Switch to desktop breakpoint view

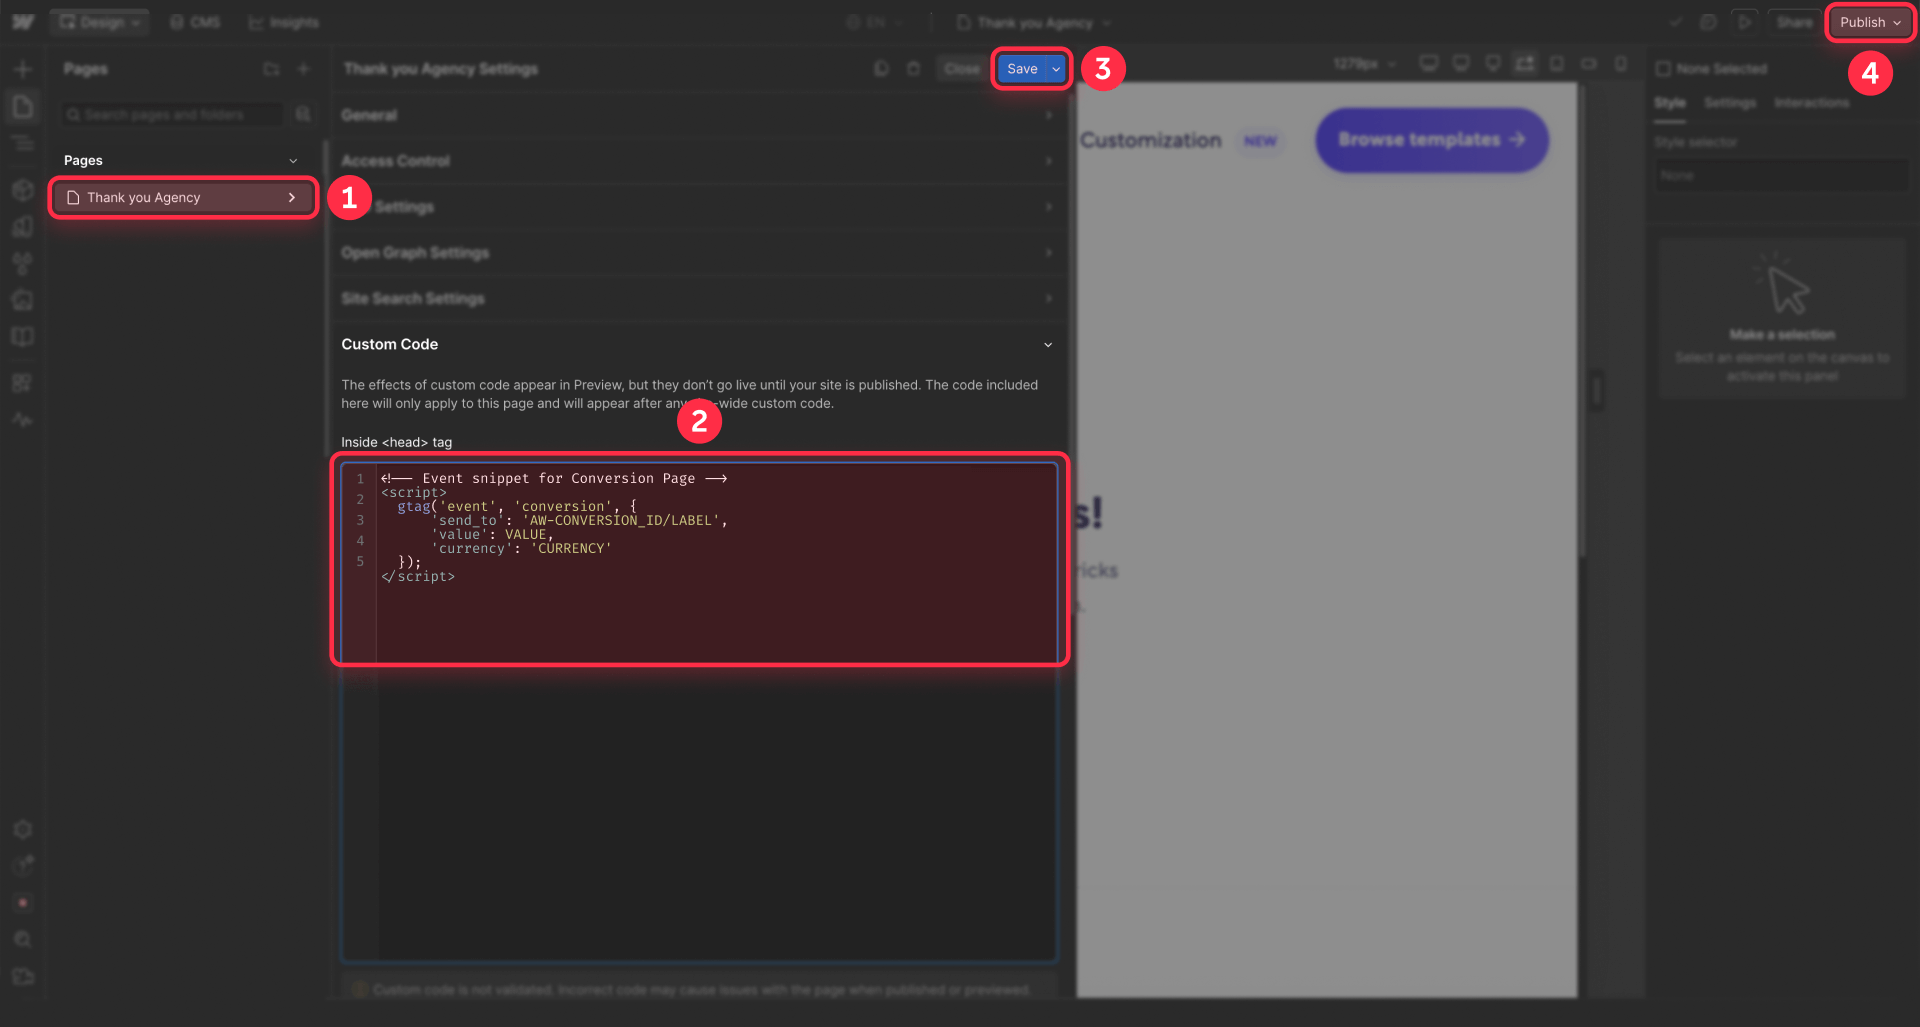click(1525, 63)
